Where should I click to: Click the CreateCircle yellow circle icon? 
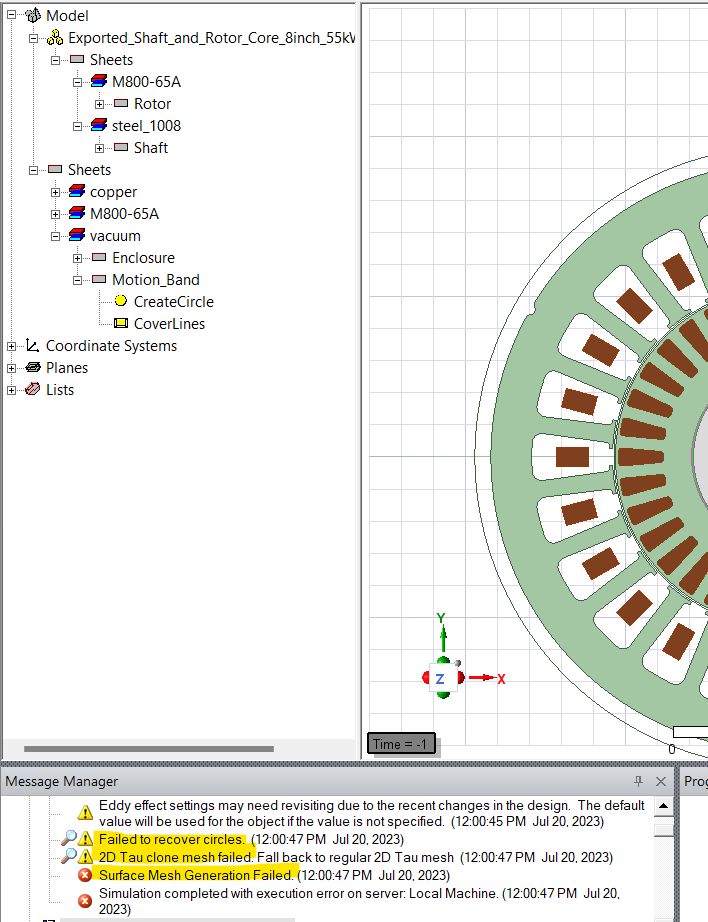(121, 301)
